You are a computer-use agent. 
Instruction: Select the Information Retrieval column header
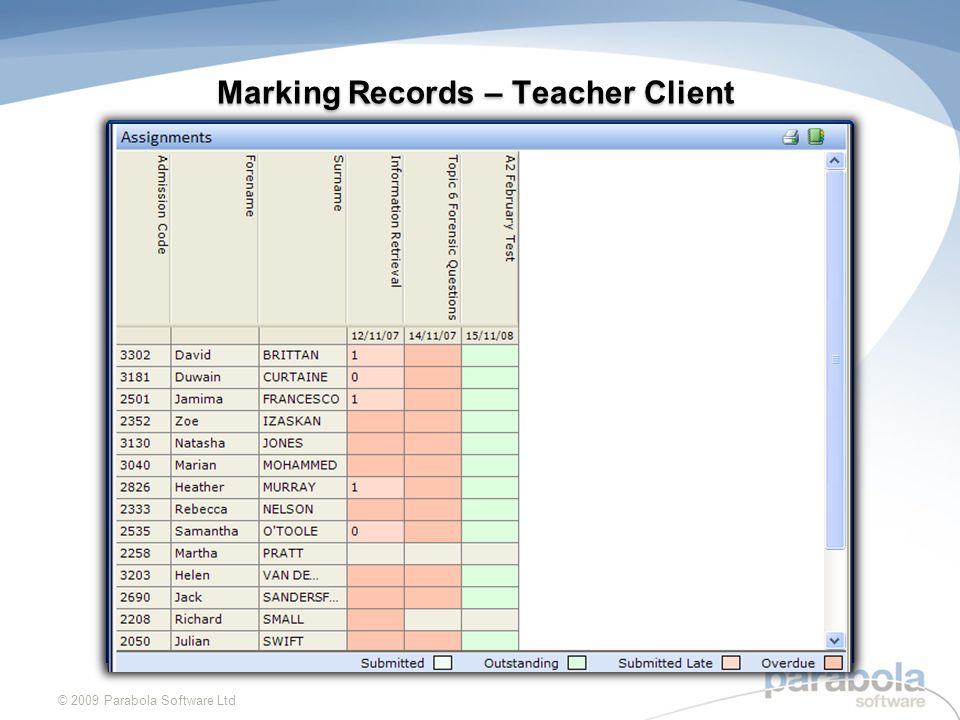(375, 238)
